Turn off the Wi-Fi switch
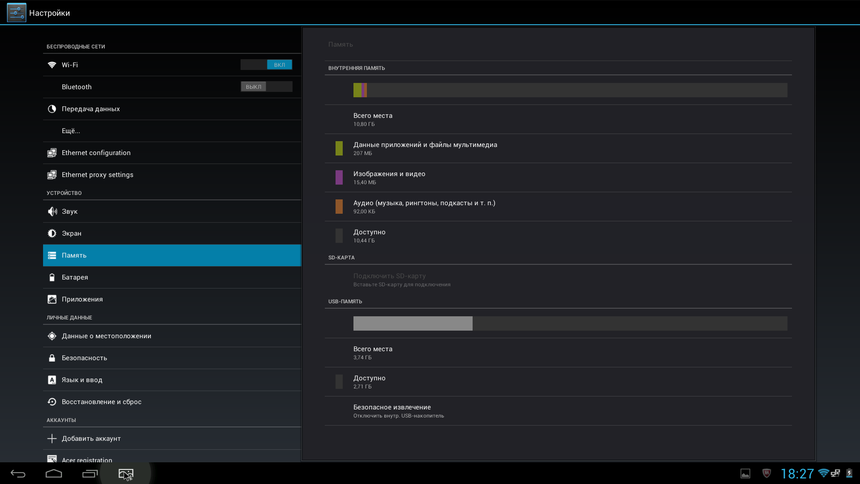 (266, 65)
